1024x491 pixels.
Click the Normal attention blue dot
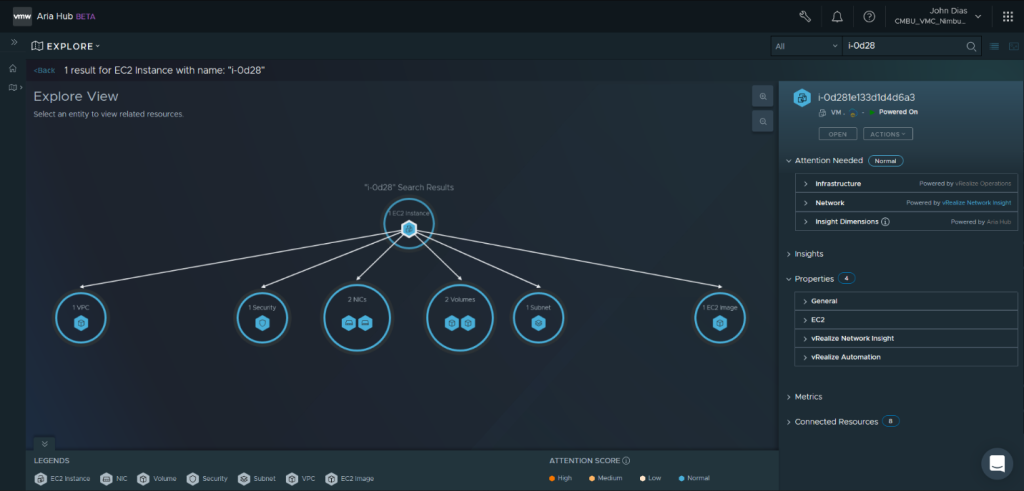coord(681,479)
